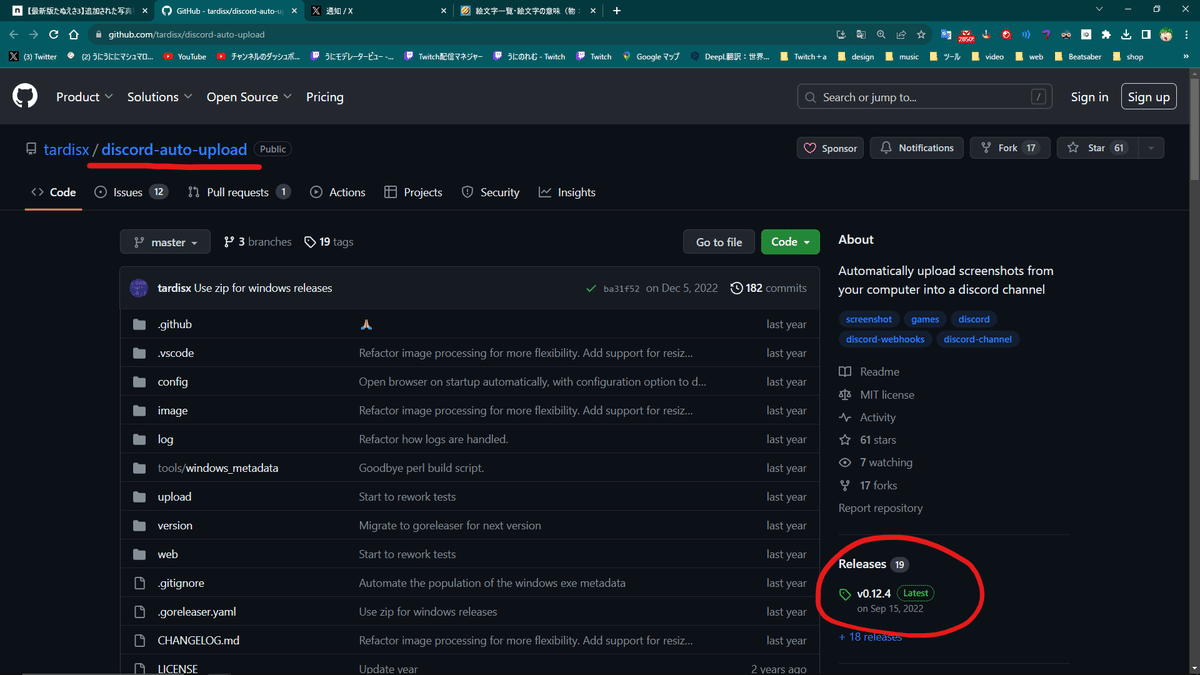View the 19 tags link

(329, 242)
